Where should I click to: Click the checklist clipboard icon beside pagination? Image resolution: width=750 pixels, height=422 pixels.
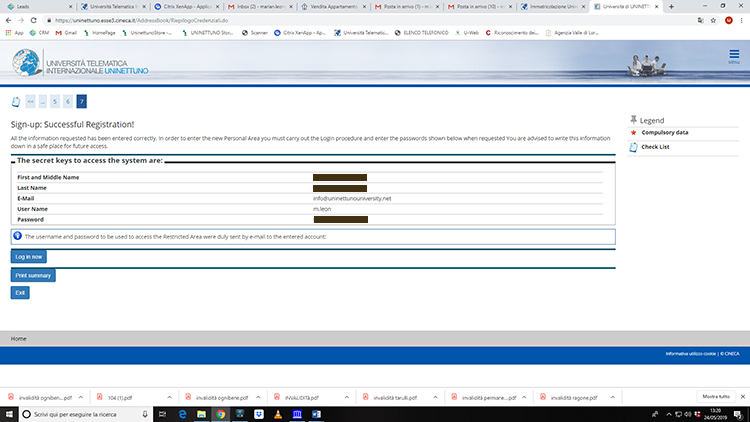point(15,101)
